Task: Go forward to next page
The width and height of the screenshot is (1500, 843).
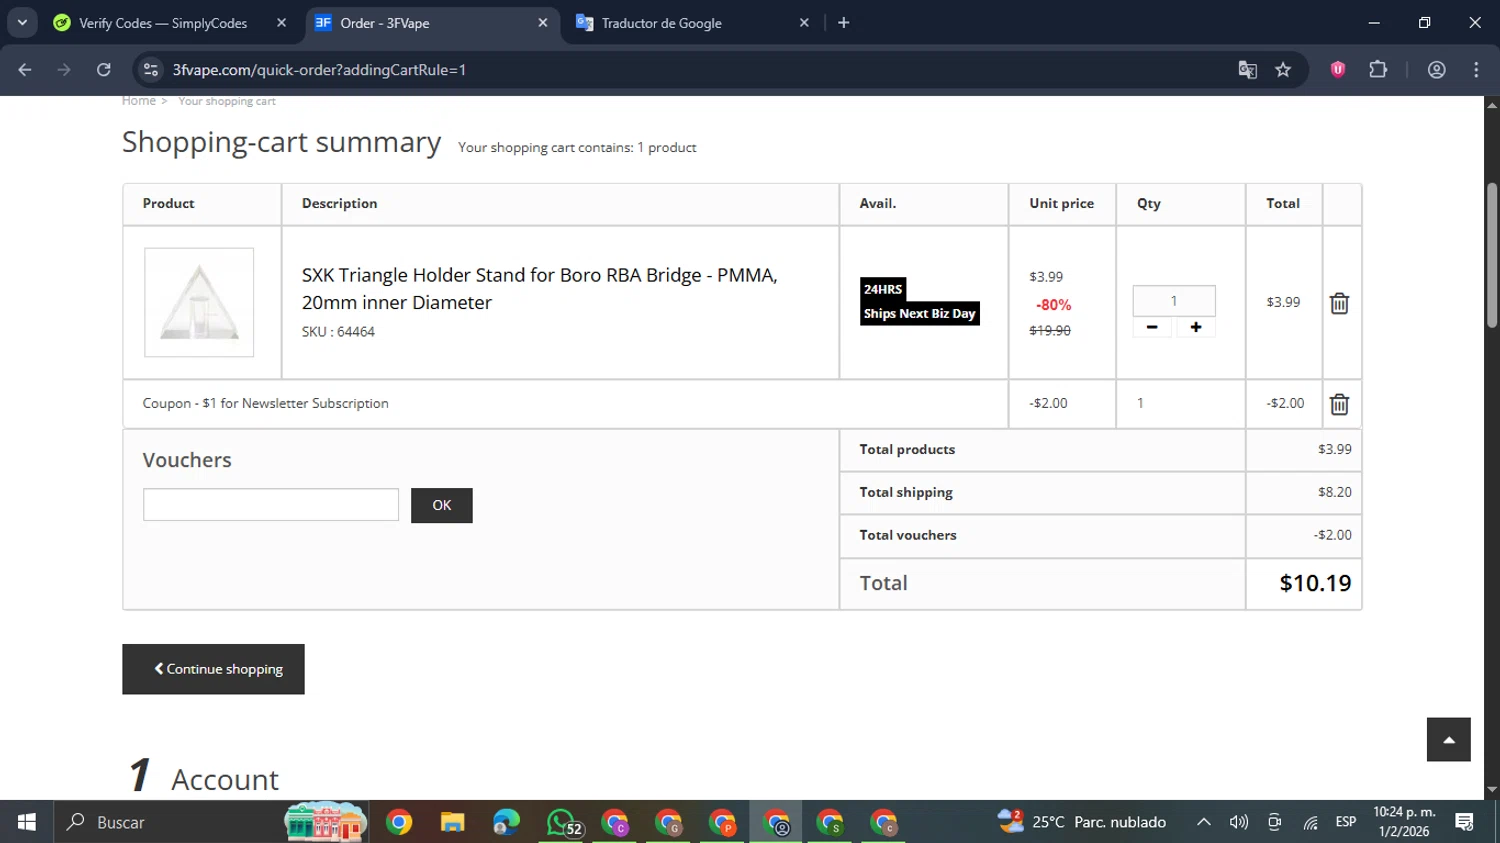Action: (64, 70)
